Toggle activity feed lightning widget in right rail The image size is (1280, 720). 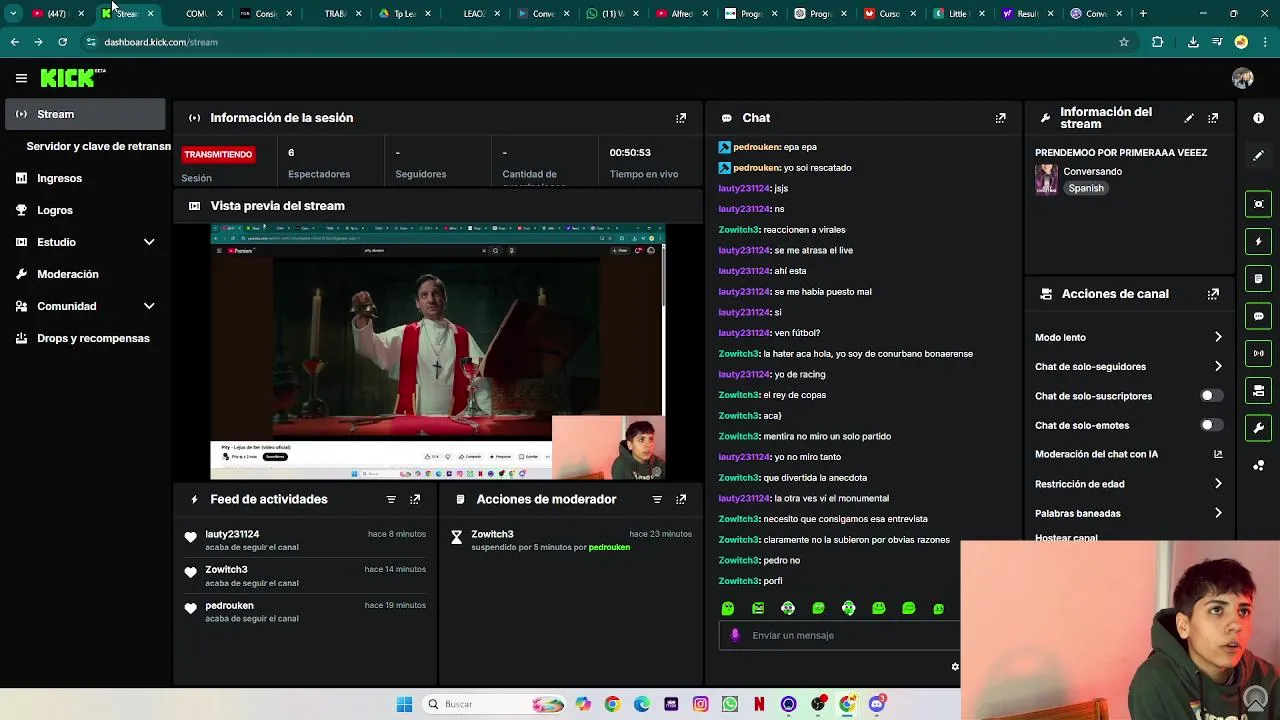(1258, 241)
